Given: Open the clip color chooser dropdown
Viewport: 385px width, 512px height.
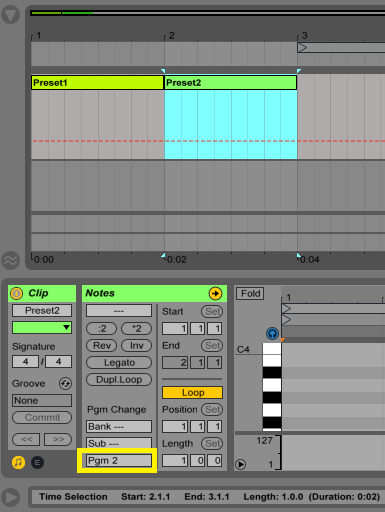Looking at the screenshot, I should pos(42,327).
